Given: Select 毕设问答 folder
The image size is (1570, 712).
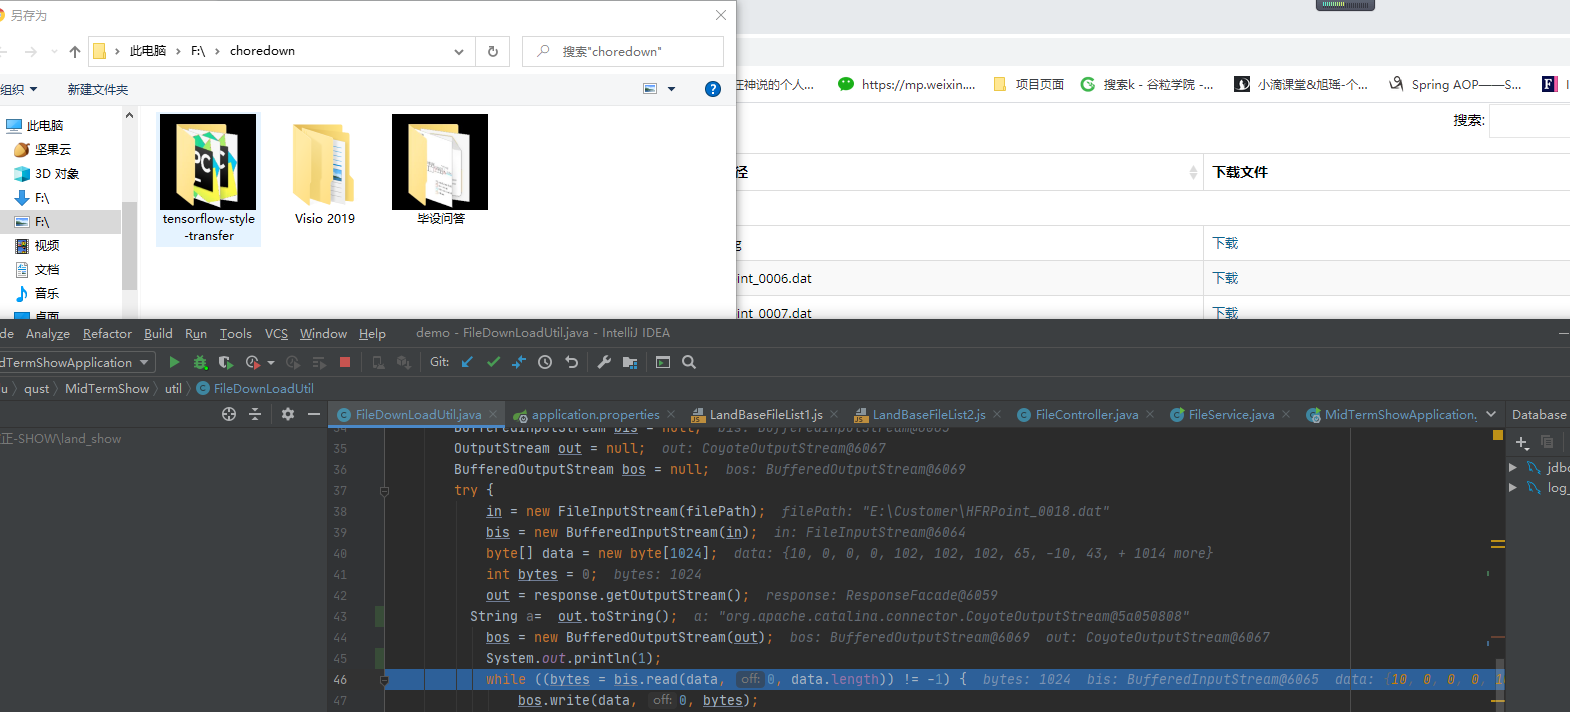Looking at the screenshot, I should click(440, 170).
